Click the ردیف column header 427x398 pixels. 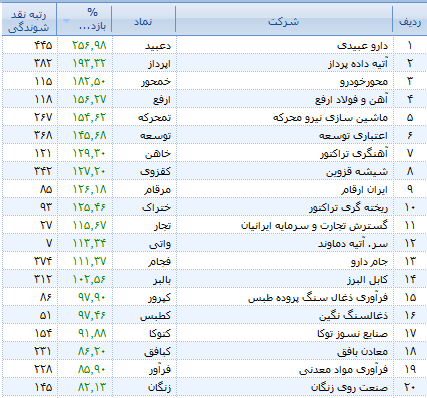410,20
